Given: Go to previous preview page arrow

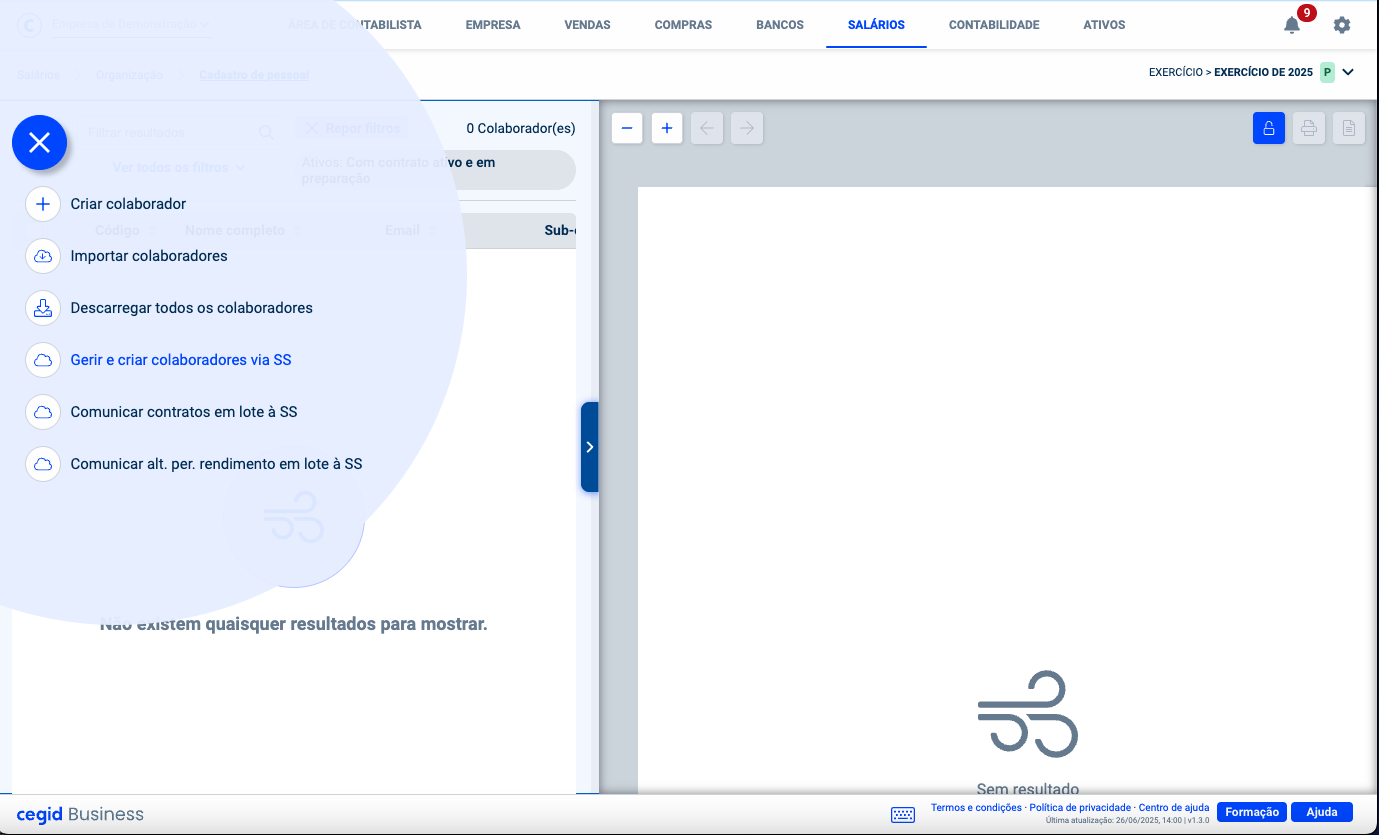Looking at the screenshot, I should [707, 128].
